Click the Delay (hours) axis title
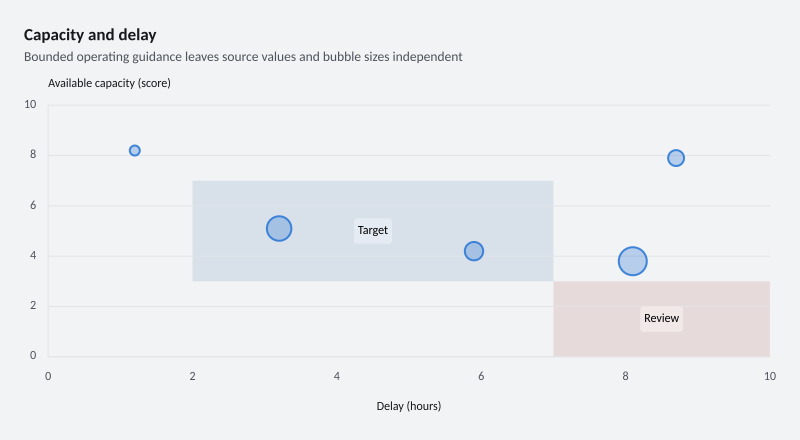This screenshot has width=800, height=440. [x=409, y=406]
